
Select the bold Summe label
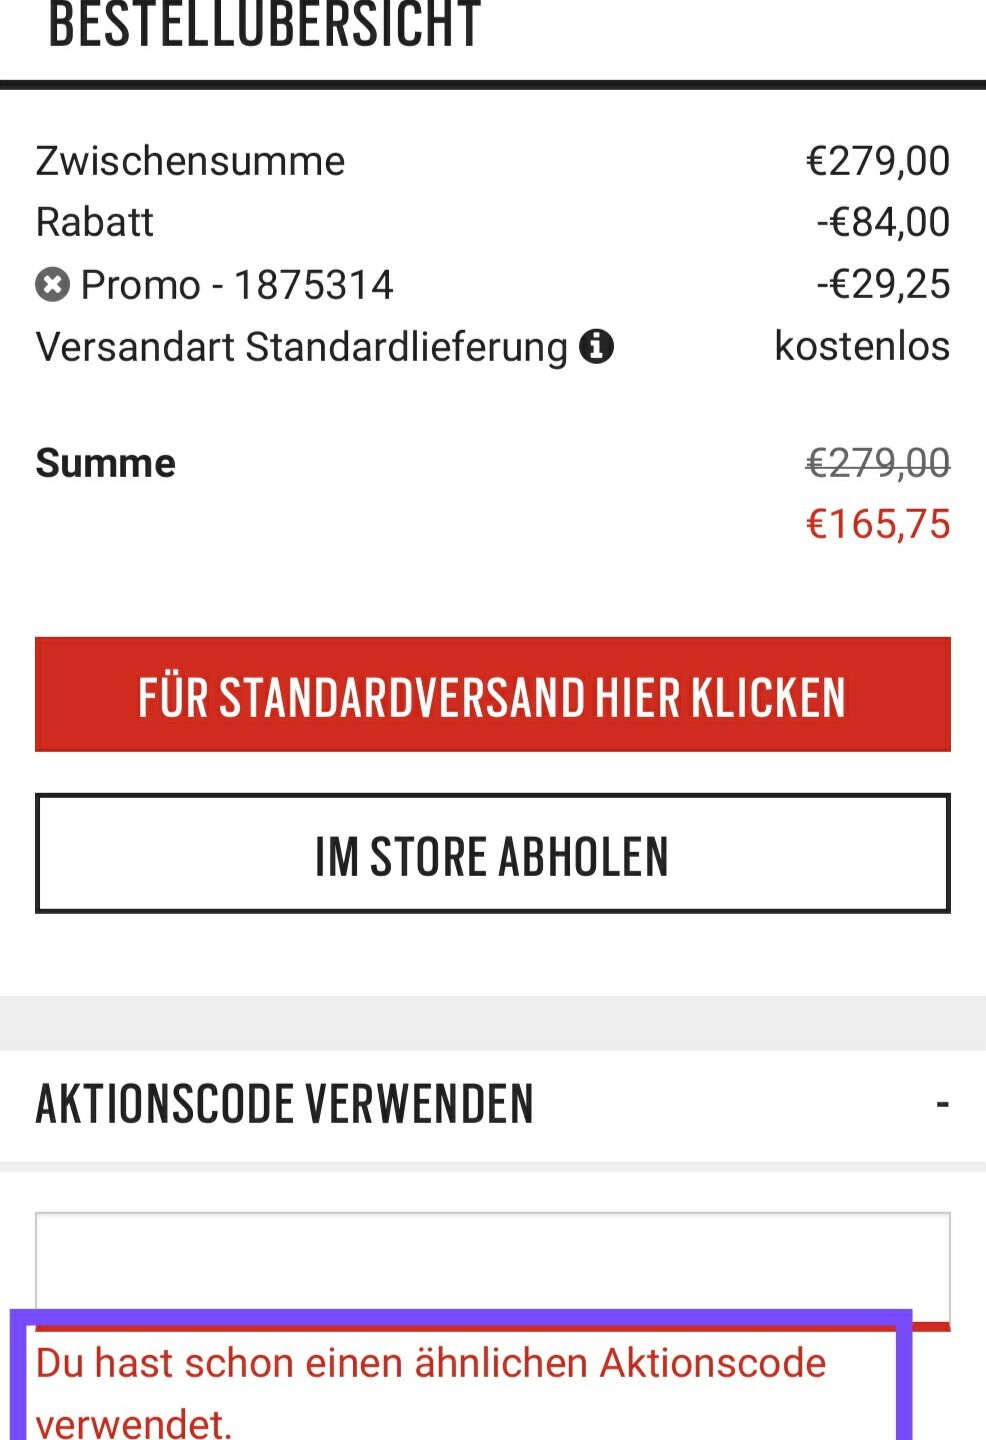click(x=105, y=463)
